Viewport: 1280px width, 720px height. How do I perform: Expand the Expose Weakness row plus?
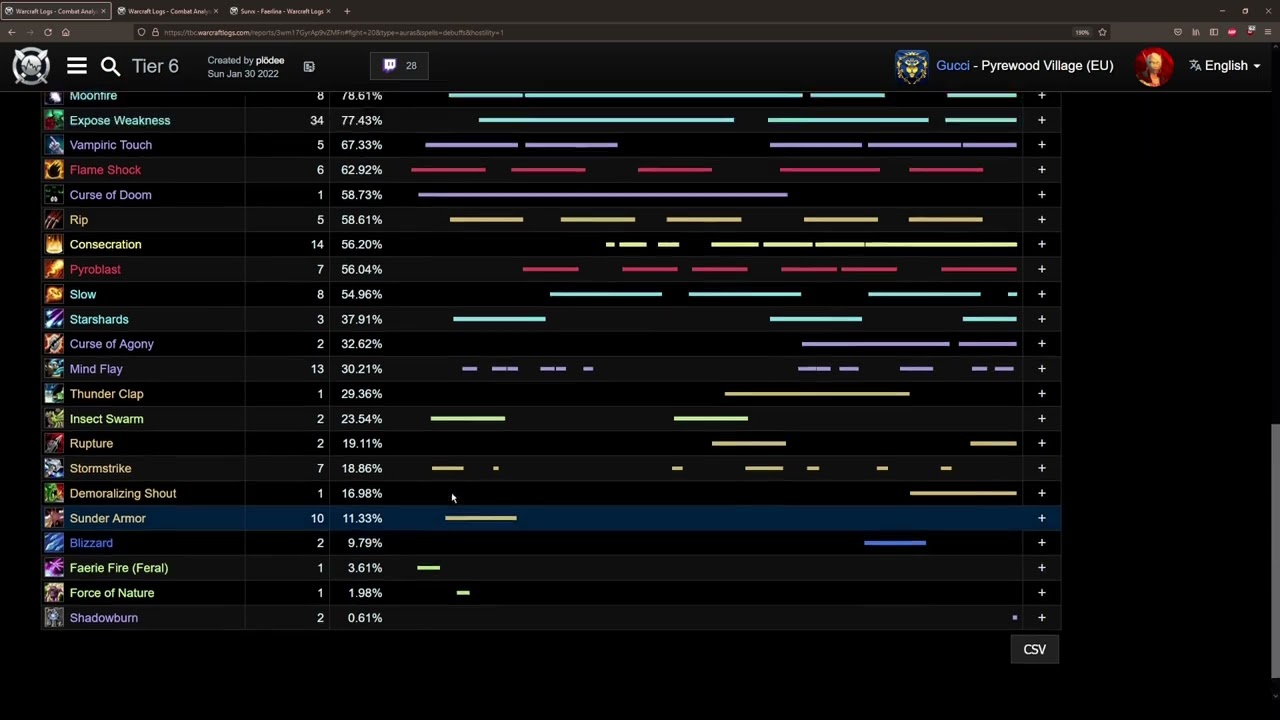[1041, 120]
